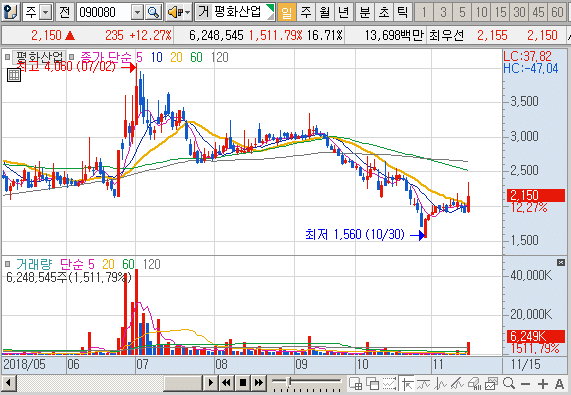Choose the 10 interval button
571x395 pixels.
point(481,12)
